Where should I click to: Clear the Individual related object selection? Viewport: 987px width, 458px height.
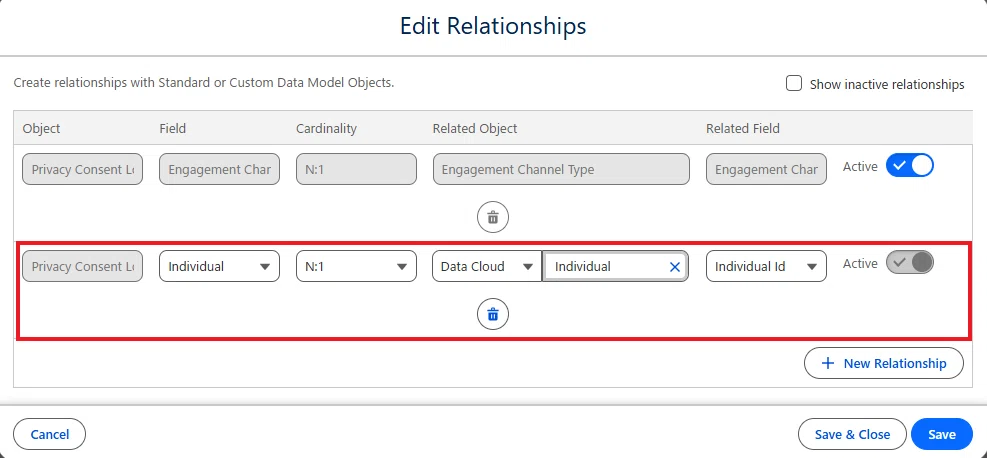674,267
